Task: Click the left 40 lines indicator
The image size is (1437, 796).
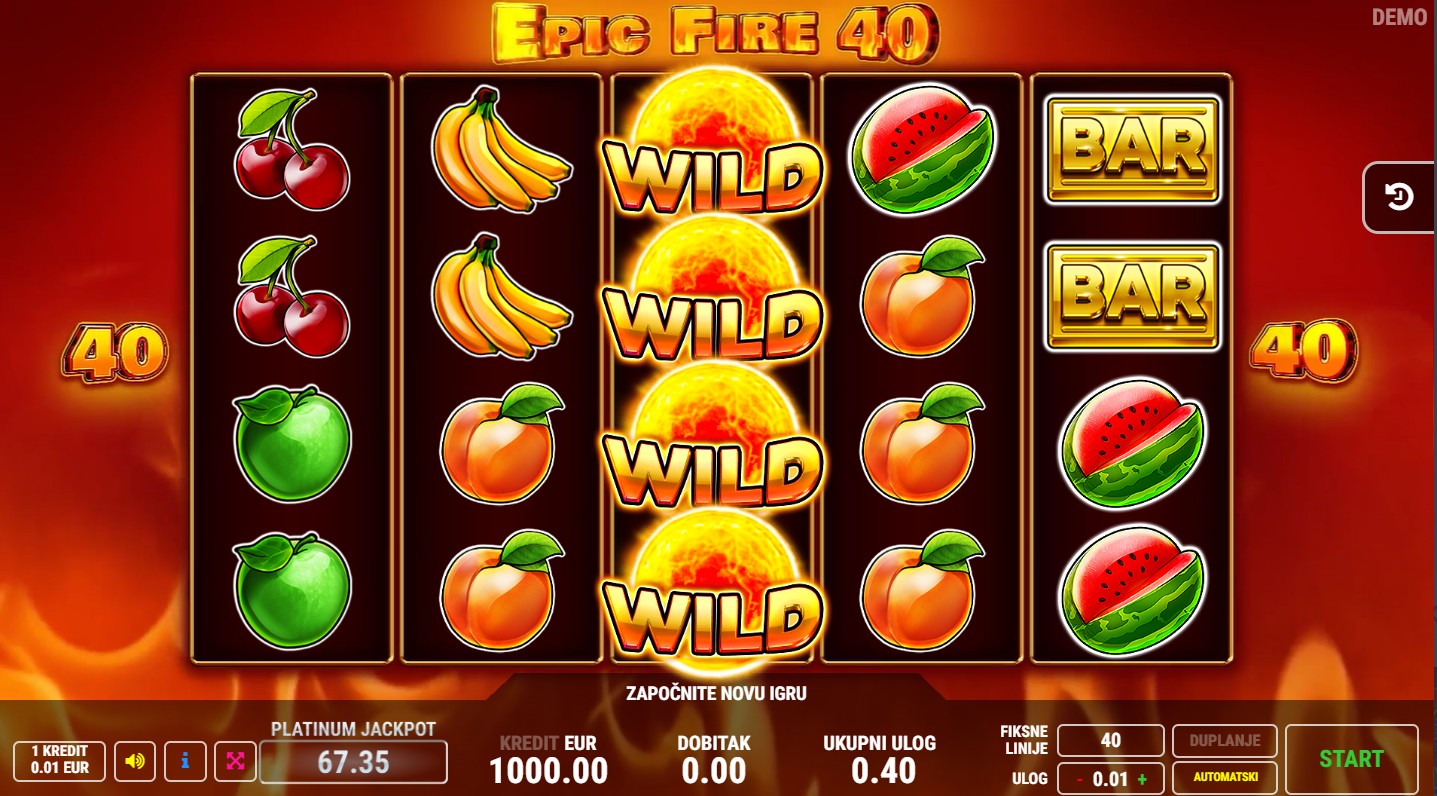Action: point(114,351)
